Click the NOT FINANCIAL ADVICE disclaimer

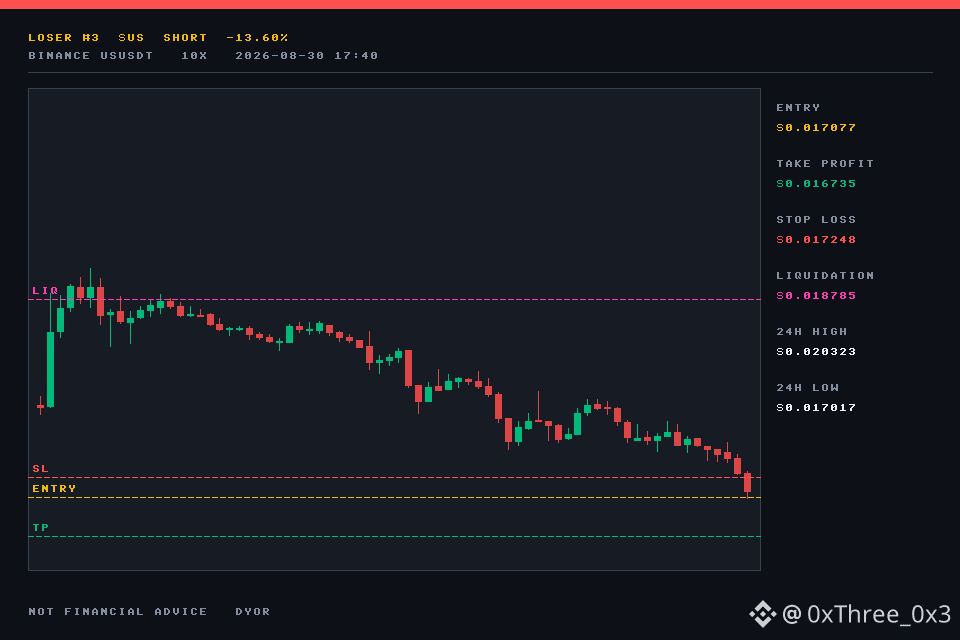pos(118,612)
